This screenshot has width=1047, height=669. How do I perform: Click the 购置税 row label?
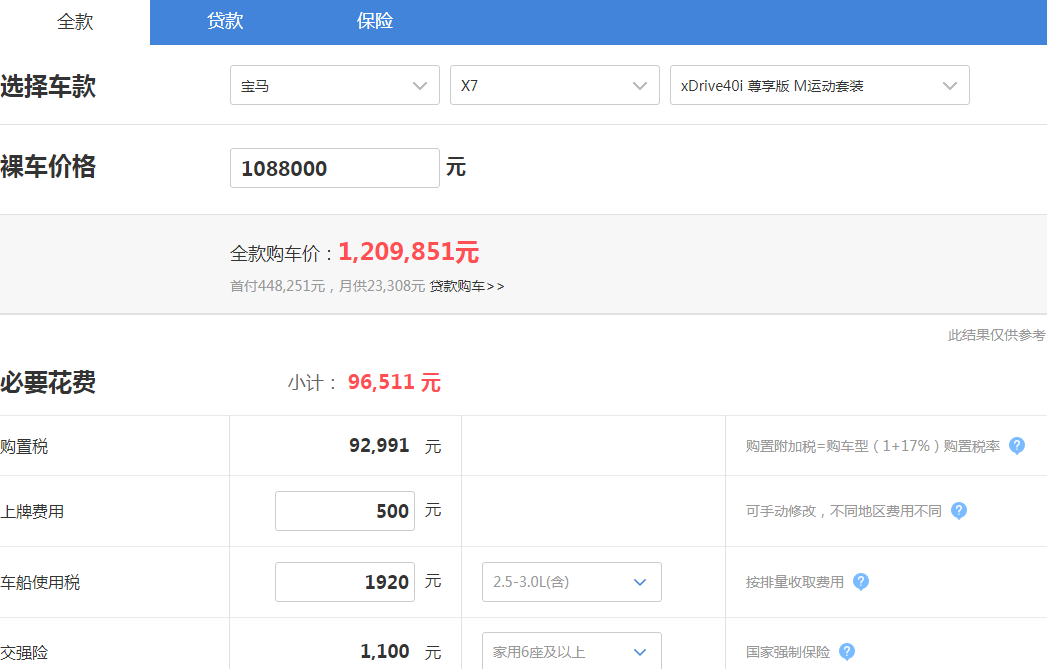click(x=24, y=447)
